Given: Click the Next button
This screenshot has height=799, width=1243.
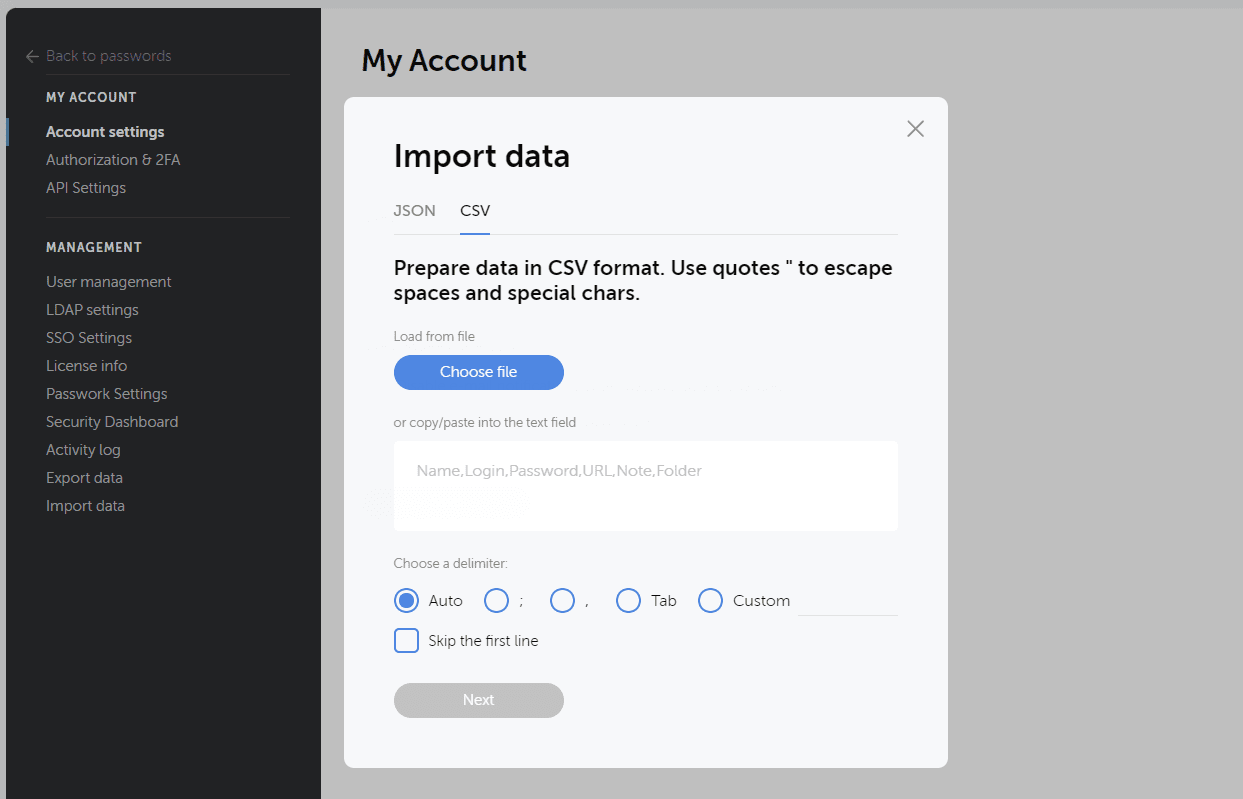Looking at the screenshot, I should tap(478, 700).
